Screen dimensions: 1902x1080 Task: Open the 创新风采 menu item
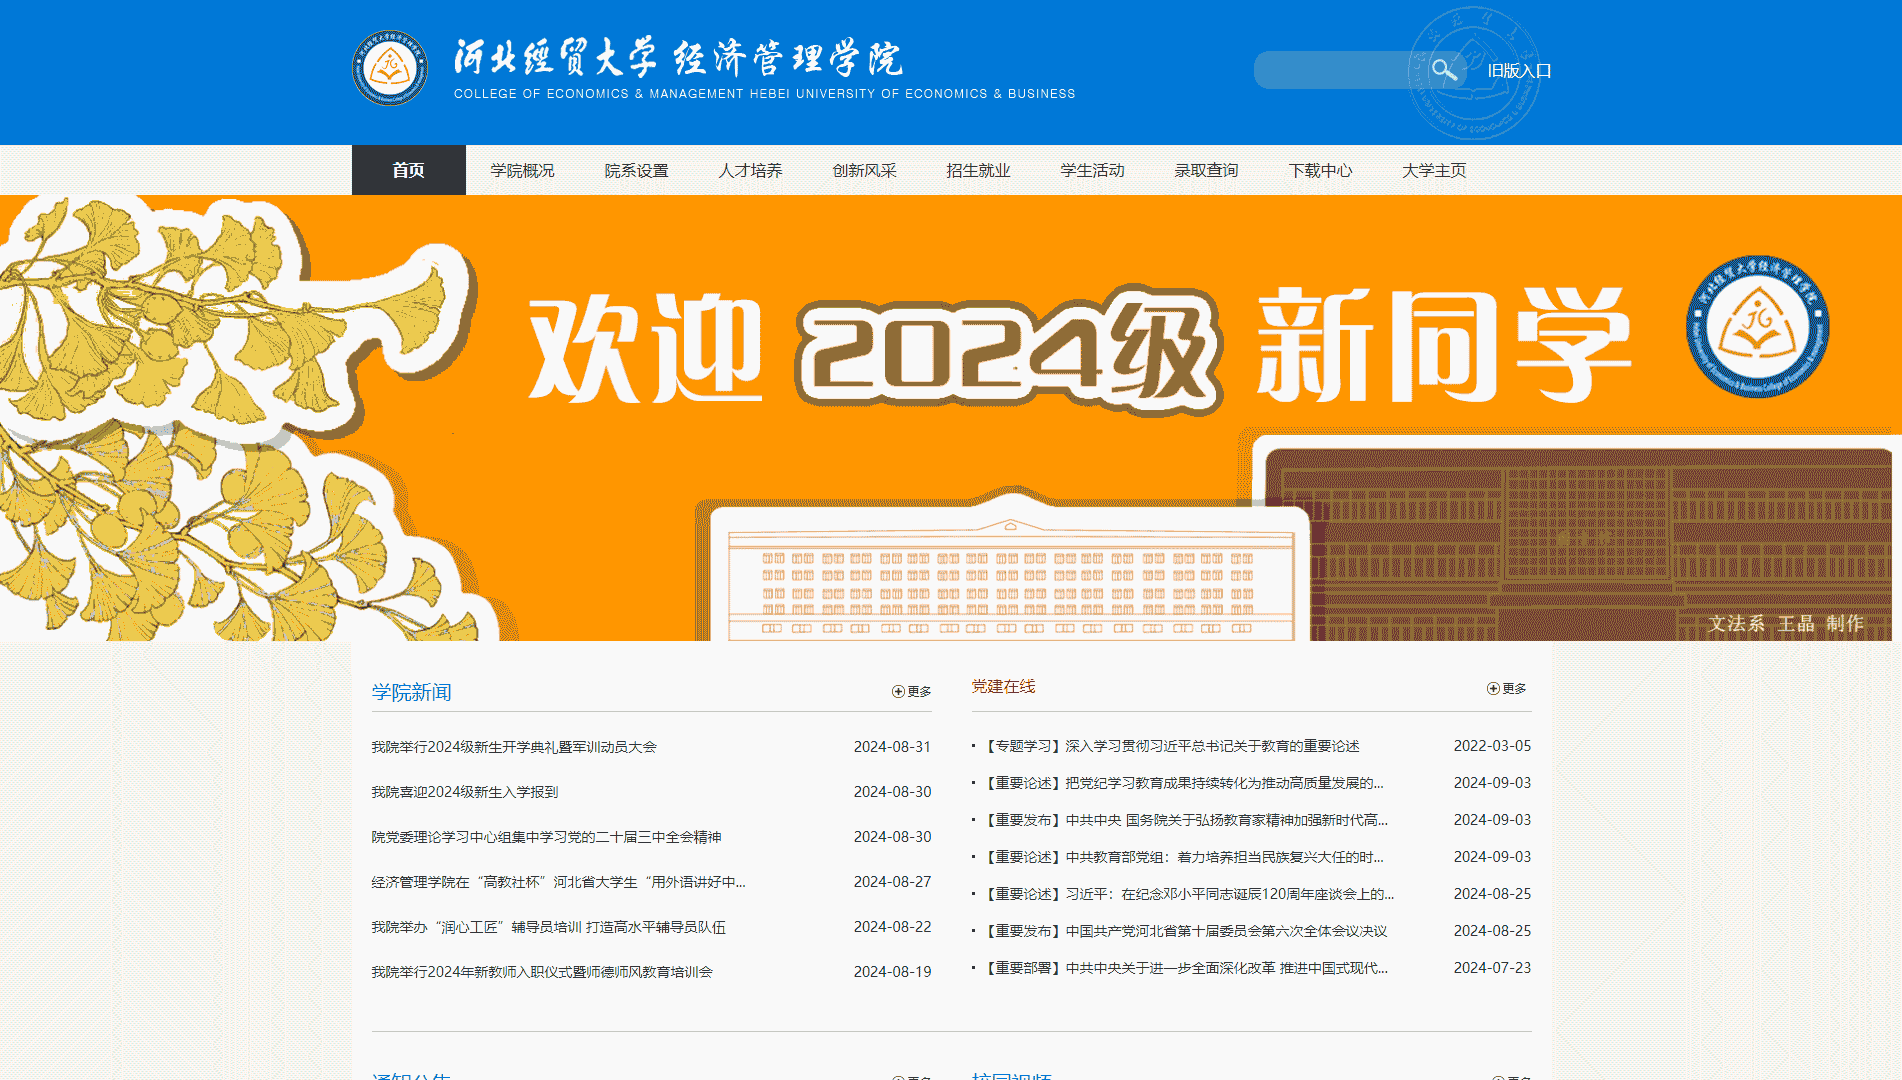click(x=864, y=171)
